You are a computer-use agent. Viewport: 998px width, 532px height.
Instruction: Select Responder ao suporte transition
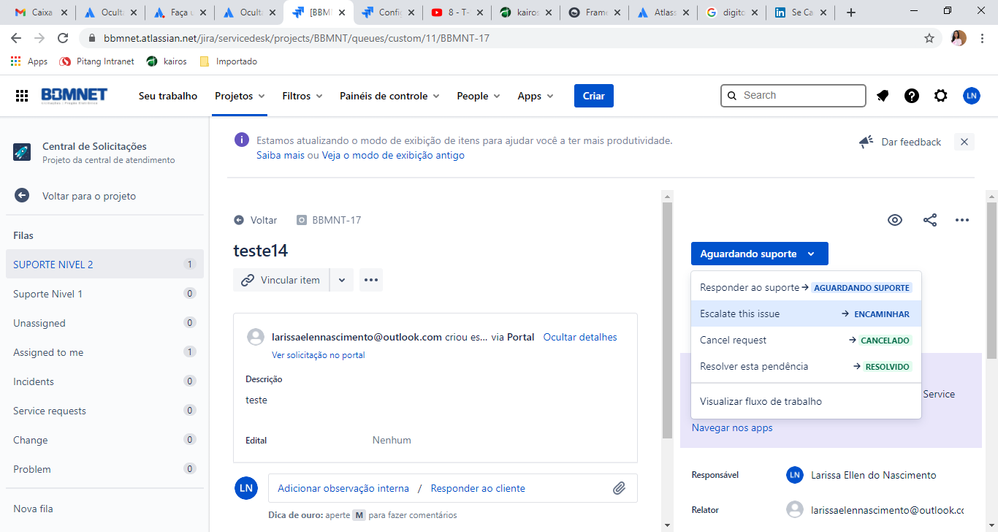(x=806, y=288)
